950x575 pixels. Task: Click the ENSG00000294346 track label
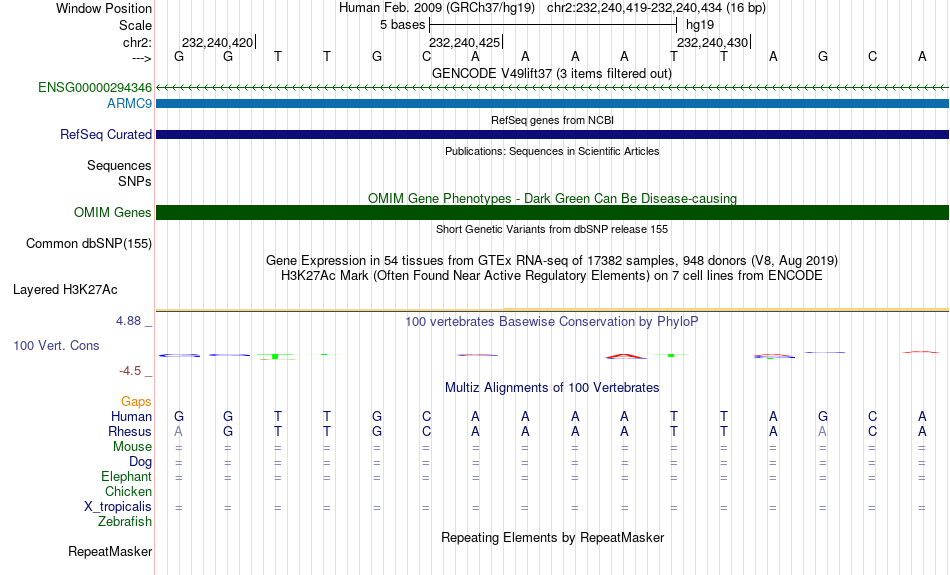pos(95,88)
